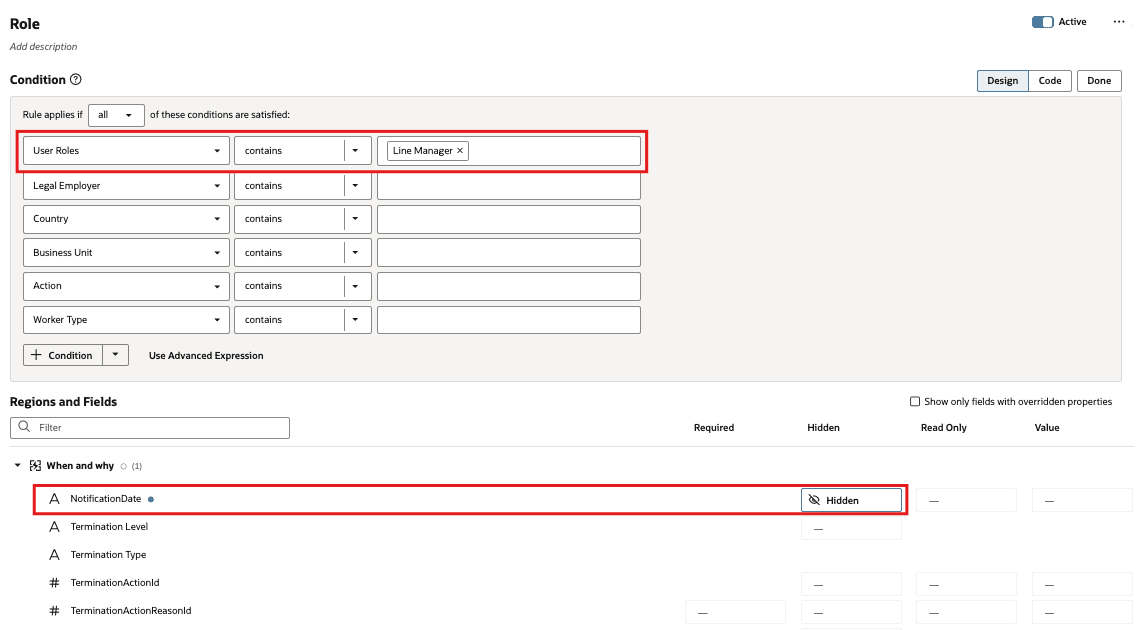
Task: Click the Role rule title
Action: coord(25,23)
